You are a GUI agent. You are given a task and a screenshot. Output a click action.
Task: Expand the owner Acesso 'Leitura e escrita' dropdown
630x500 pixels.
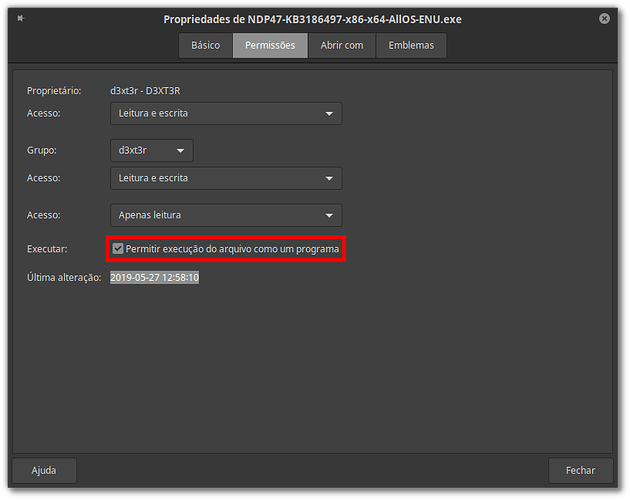pyautogui.click(x=225, y=113)
